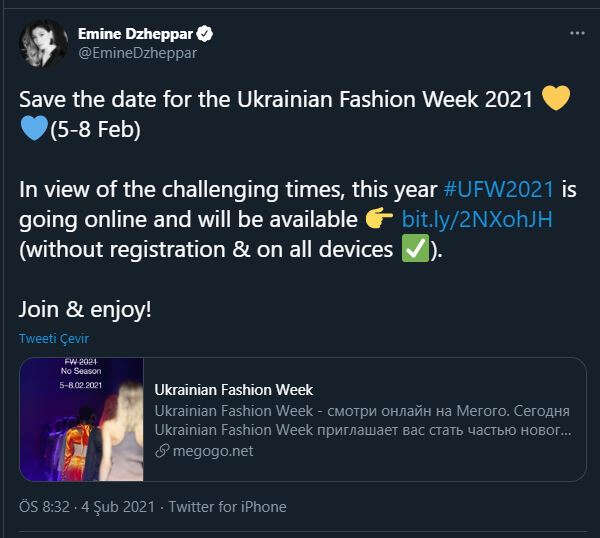Click Emine Dzheppar's profile avatar photo

[x=43, y=43]
